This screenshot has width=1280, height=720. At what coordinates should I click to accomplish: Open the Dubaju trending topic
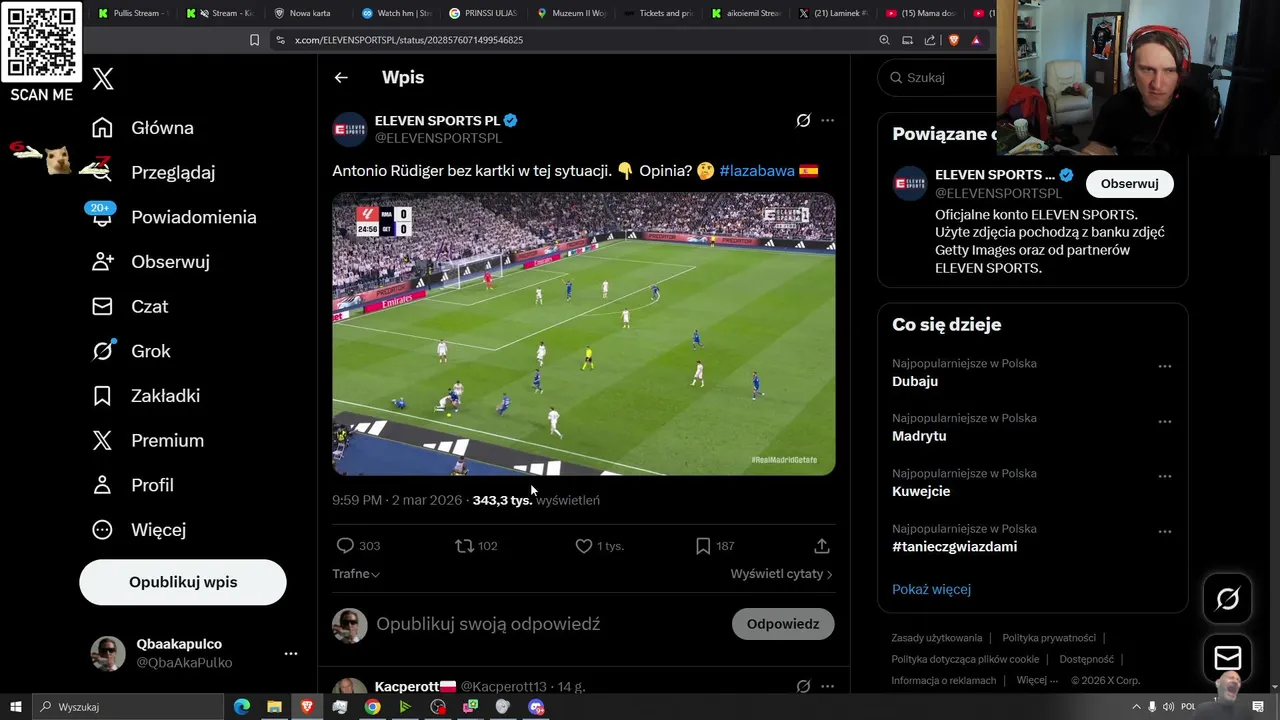pyautogui.click(x=915, y=381)
